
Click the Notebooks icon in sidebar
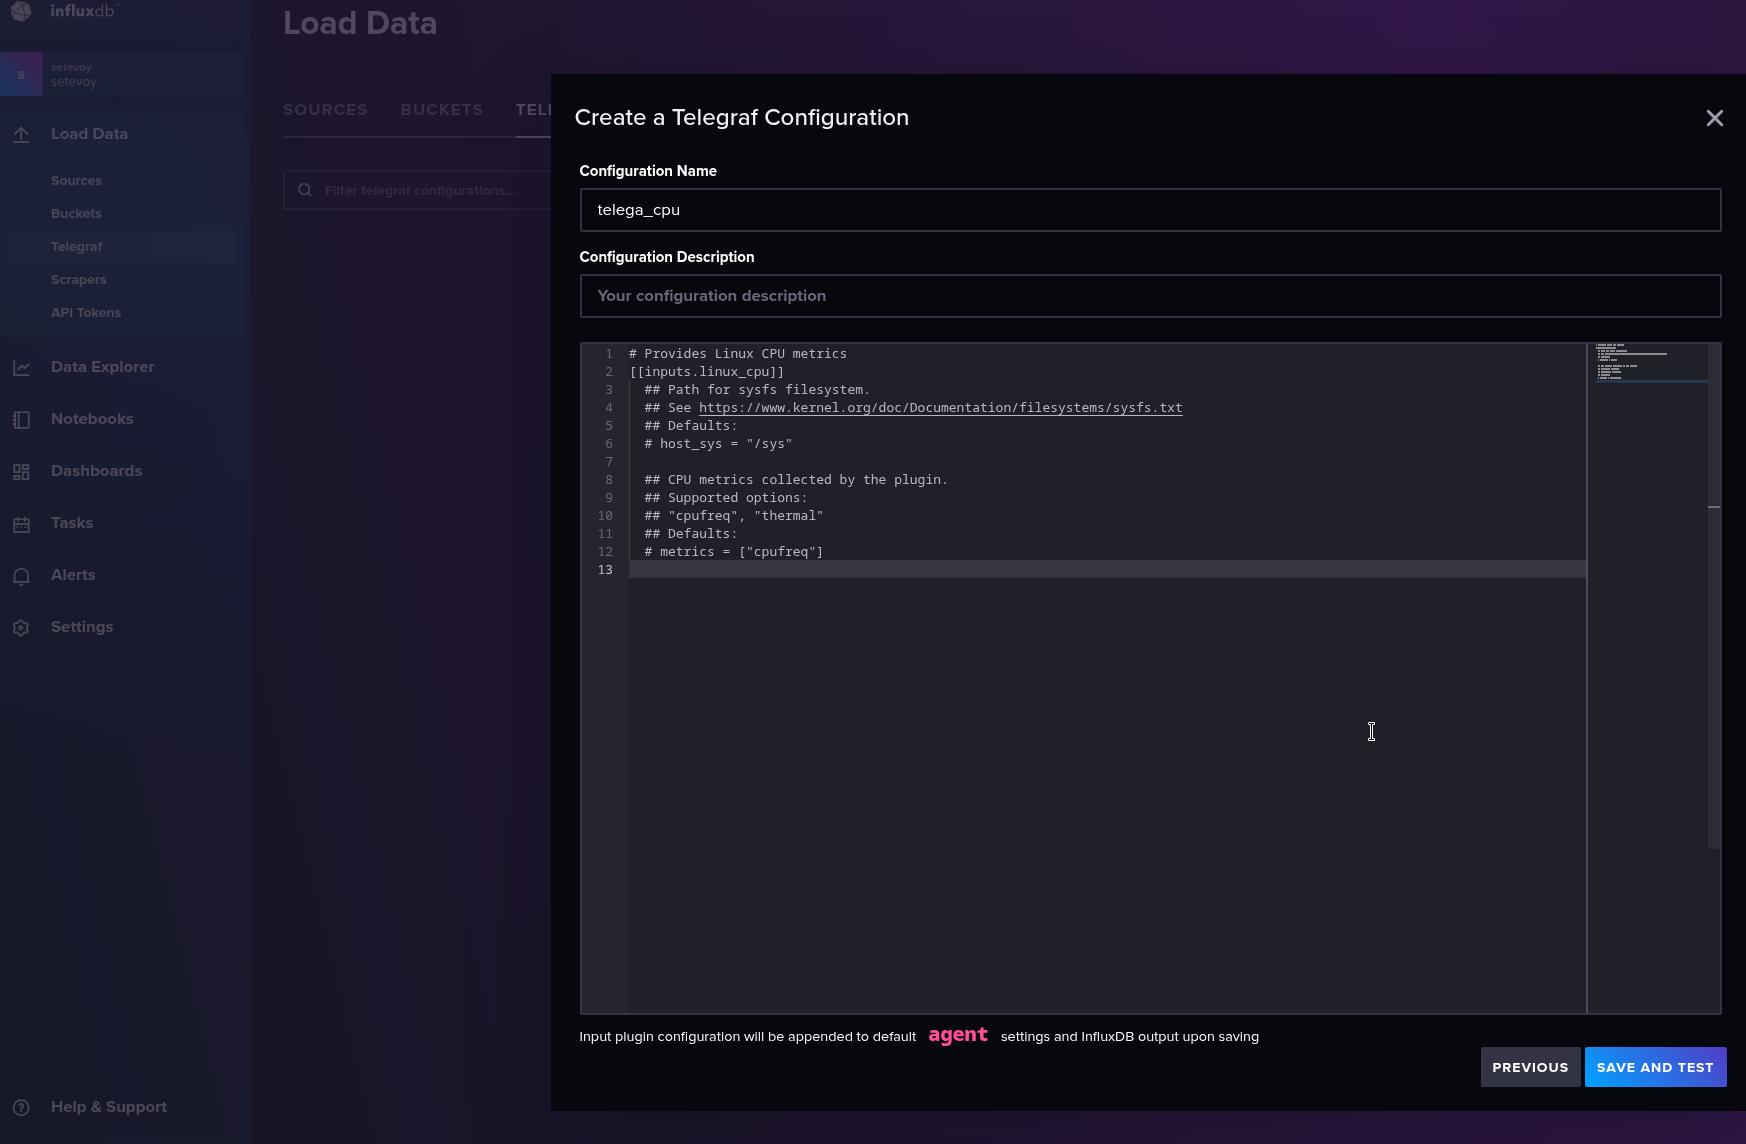(21, 420)
